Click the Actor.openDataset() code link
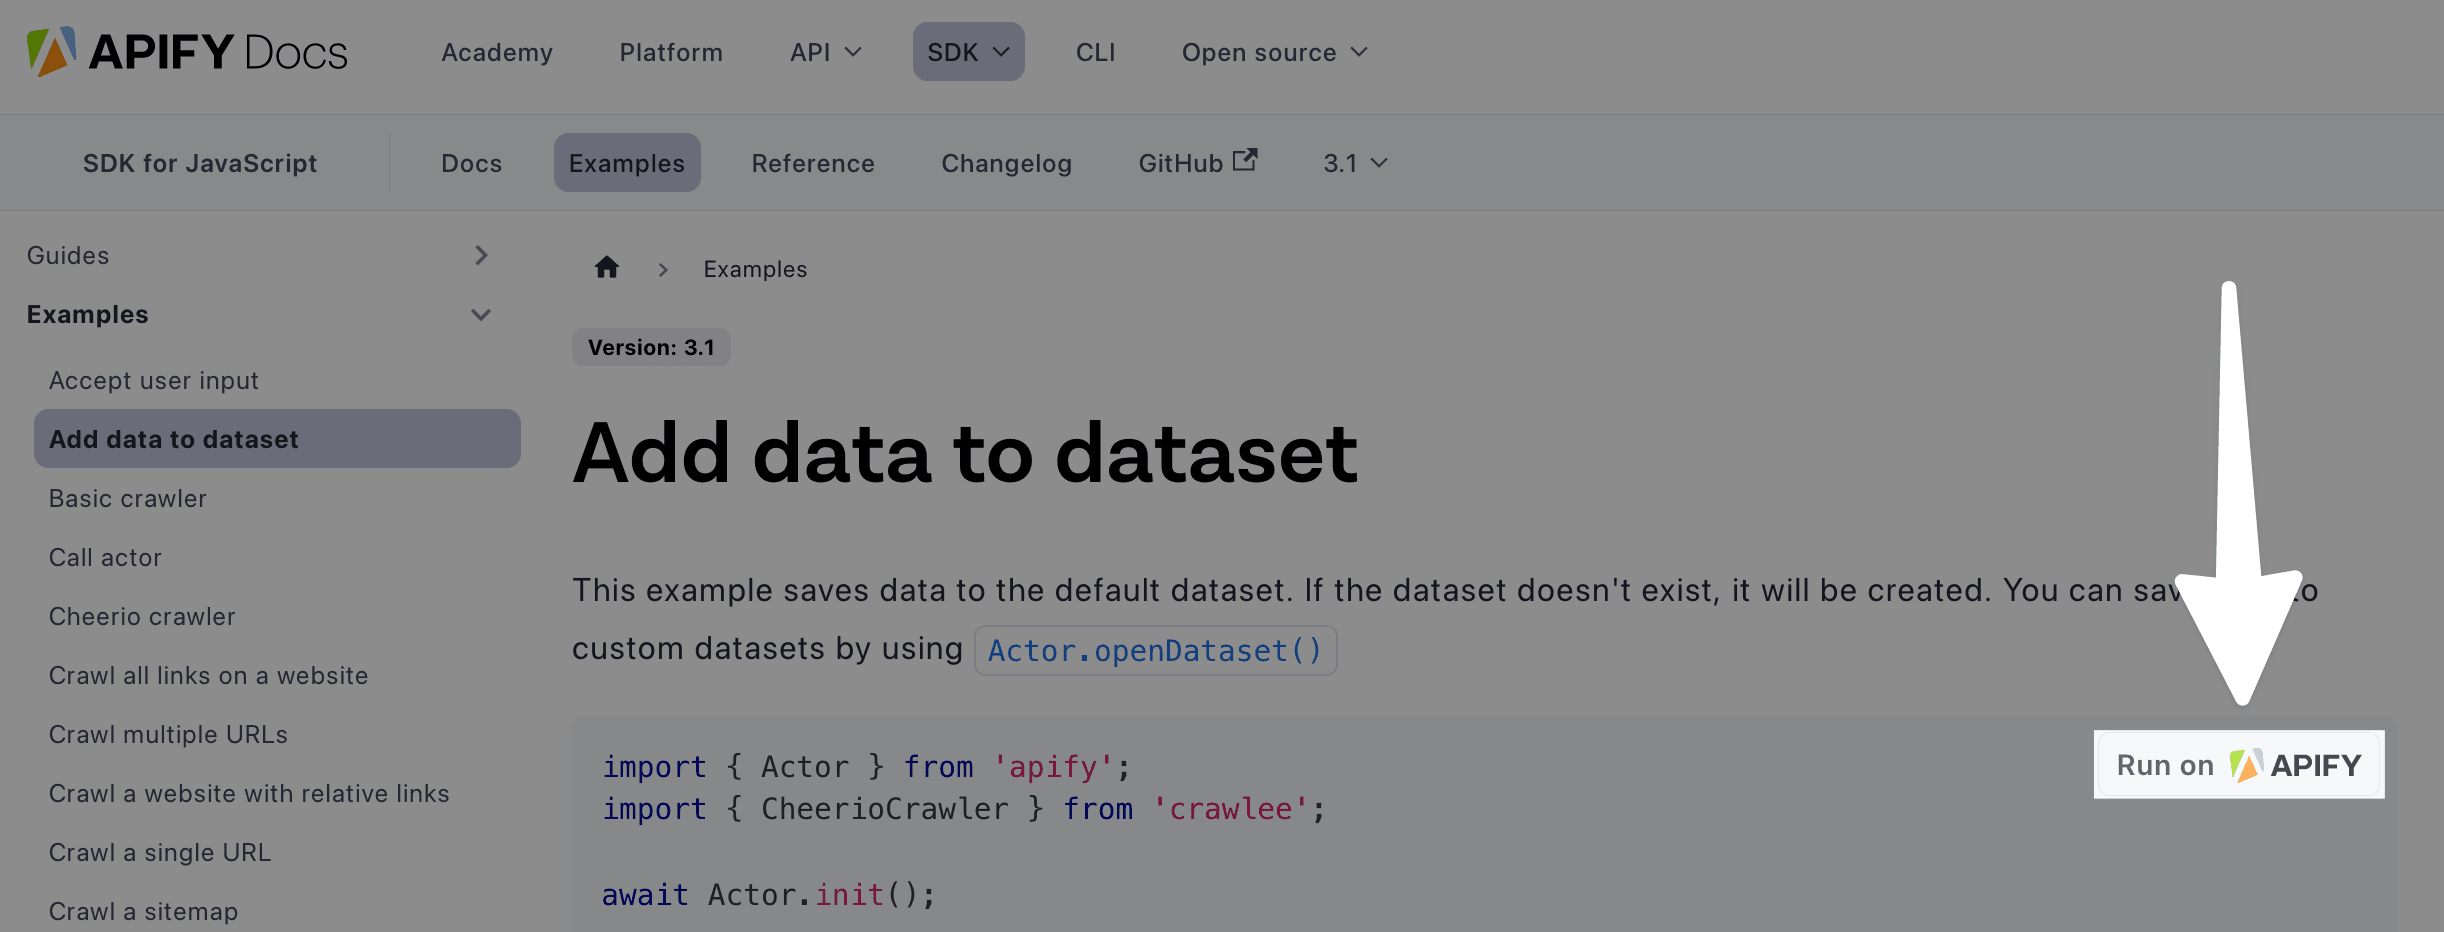 (1155, 651)
